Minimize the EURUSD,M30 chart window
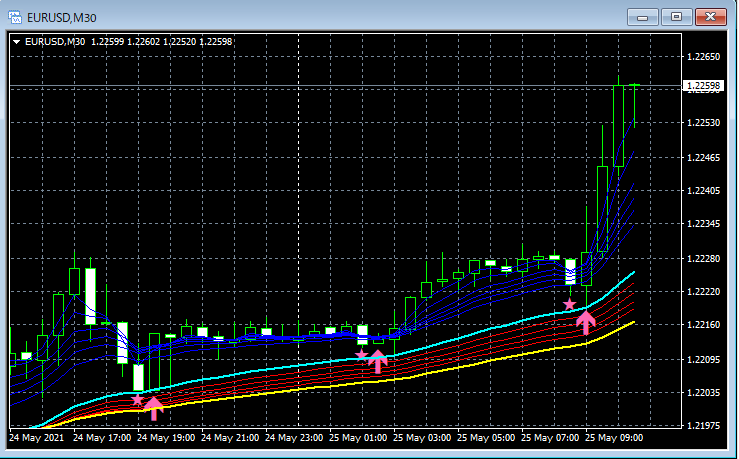739x459 pixels. [x=642, y=17]
